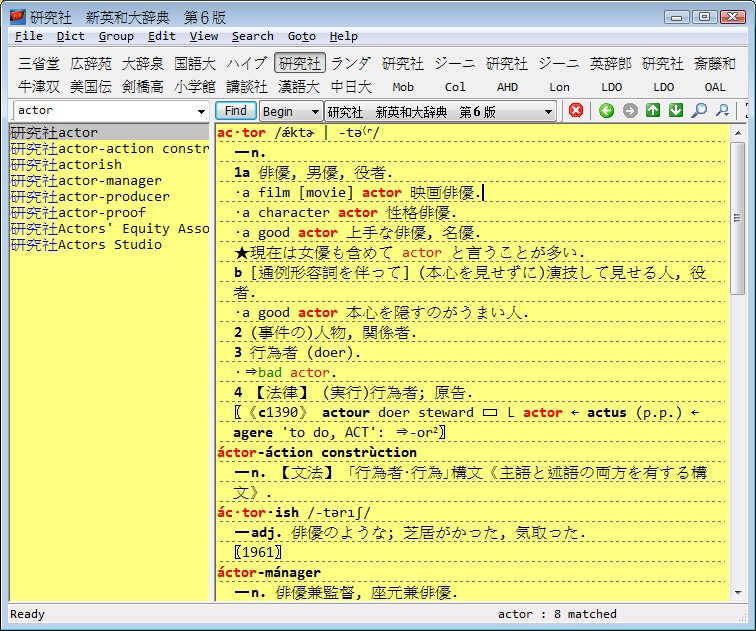
Task: Select the 漢語大 dictionary button
Action: tap(299, 87)
